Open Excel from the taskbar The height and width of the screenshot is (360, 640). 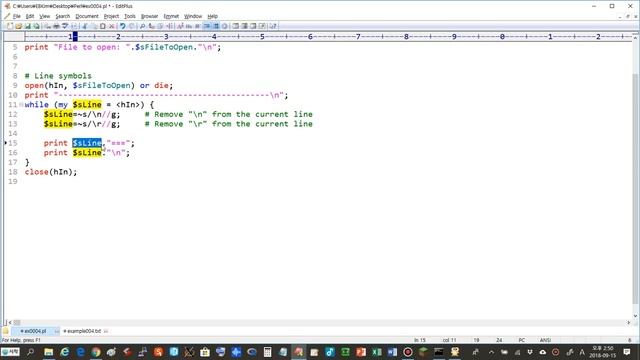(x=376, y=352)
